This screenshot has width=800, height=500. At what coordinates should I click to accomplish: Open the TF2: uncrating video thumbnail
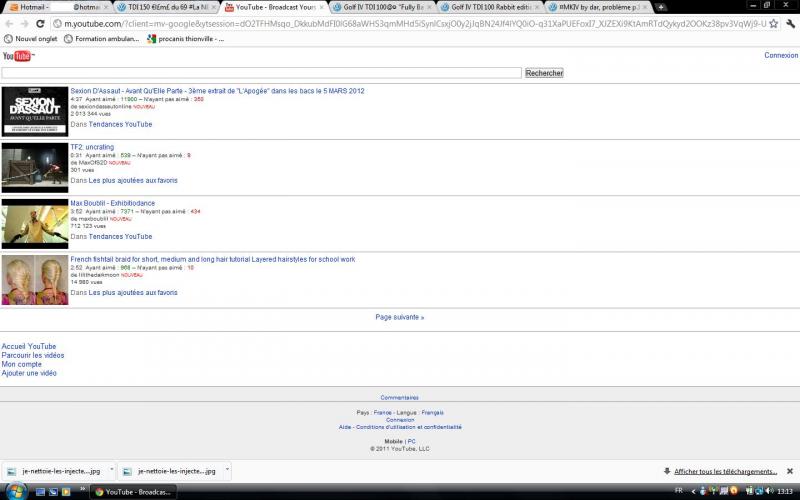pyautogui.click(x=35, y=167)
